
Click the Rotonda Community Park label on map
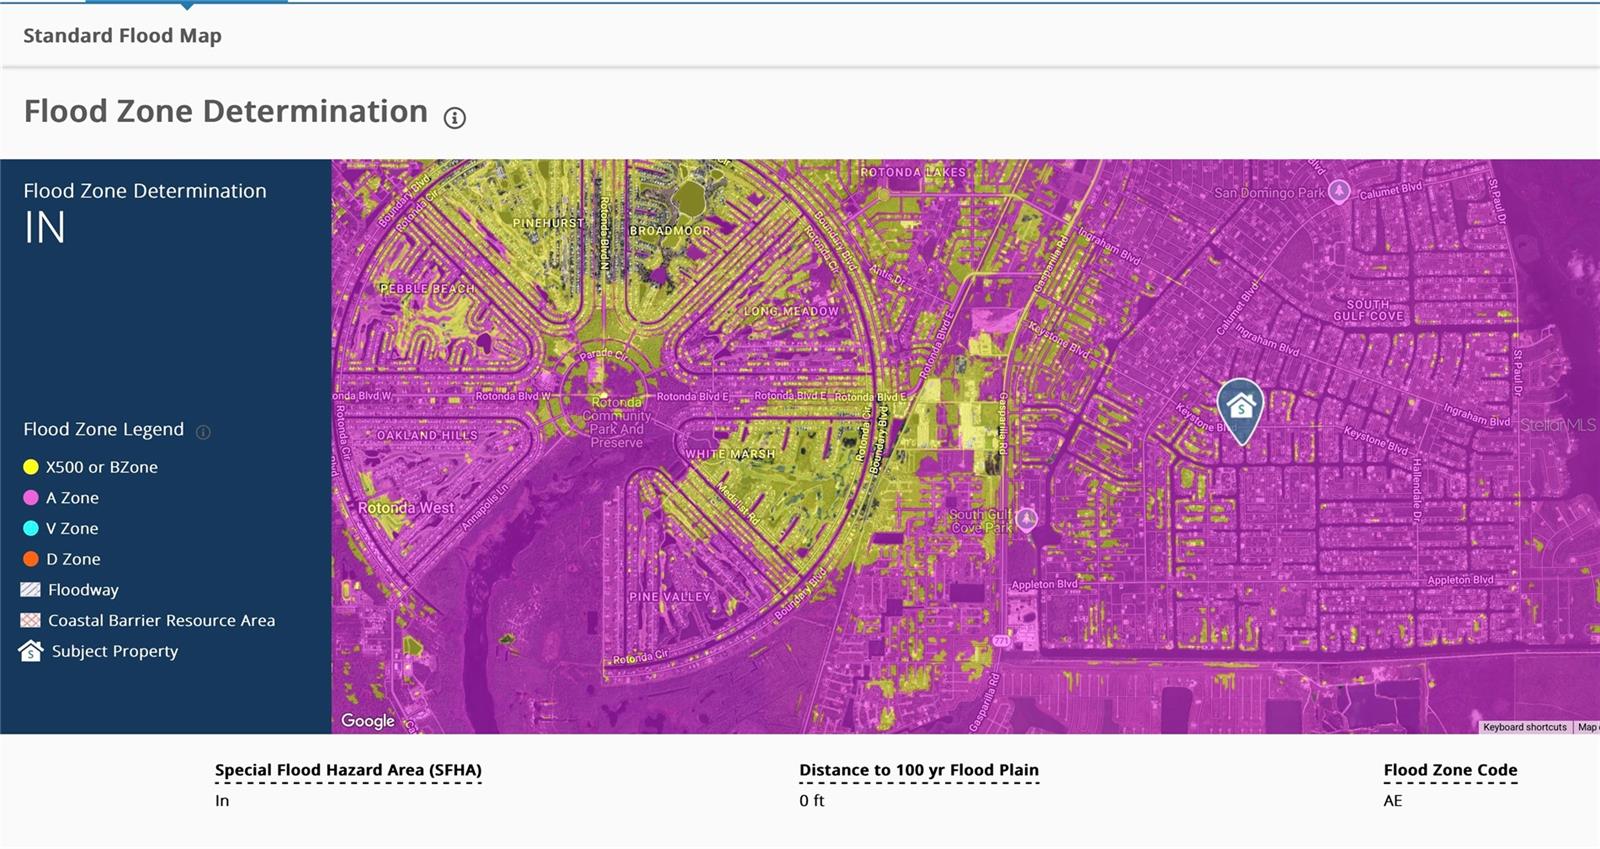point(616,422)
